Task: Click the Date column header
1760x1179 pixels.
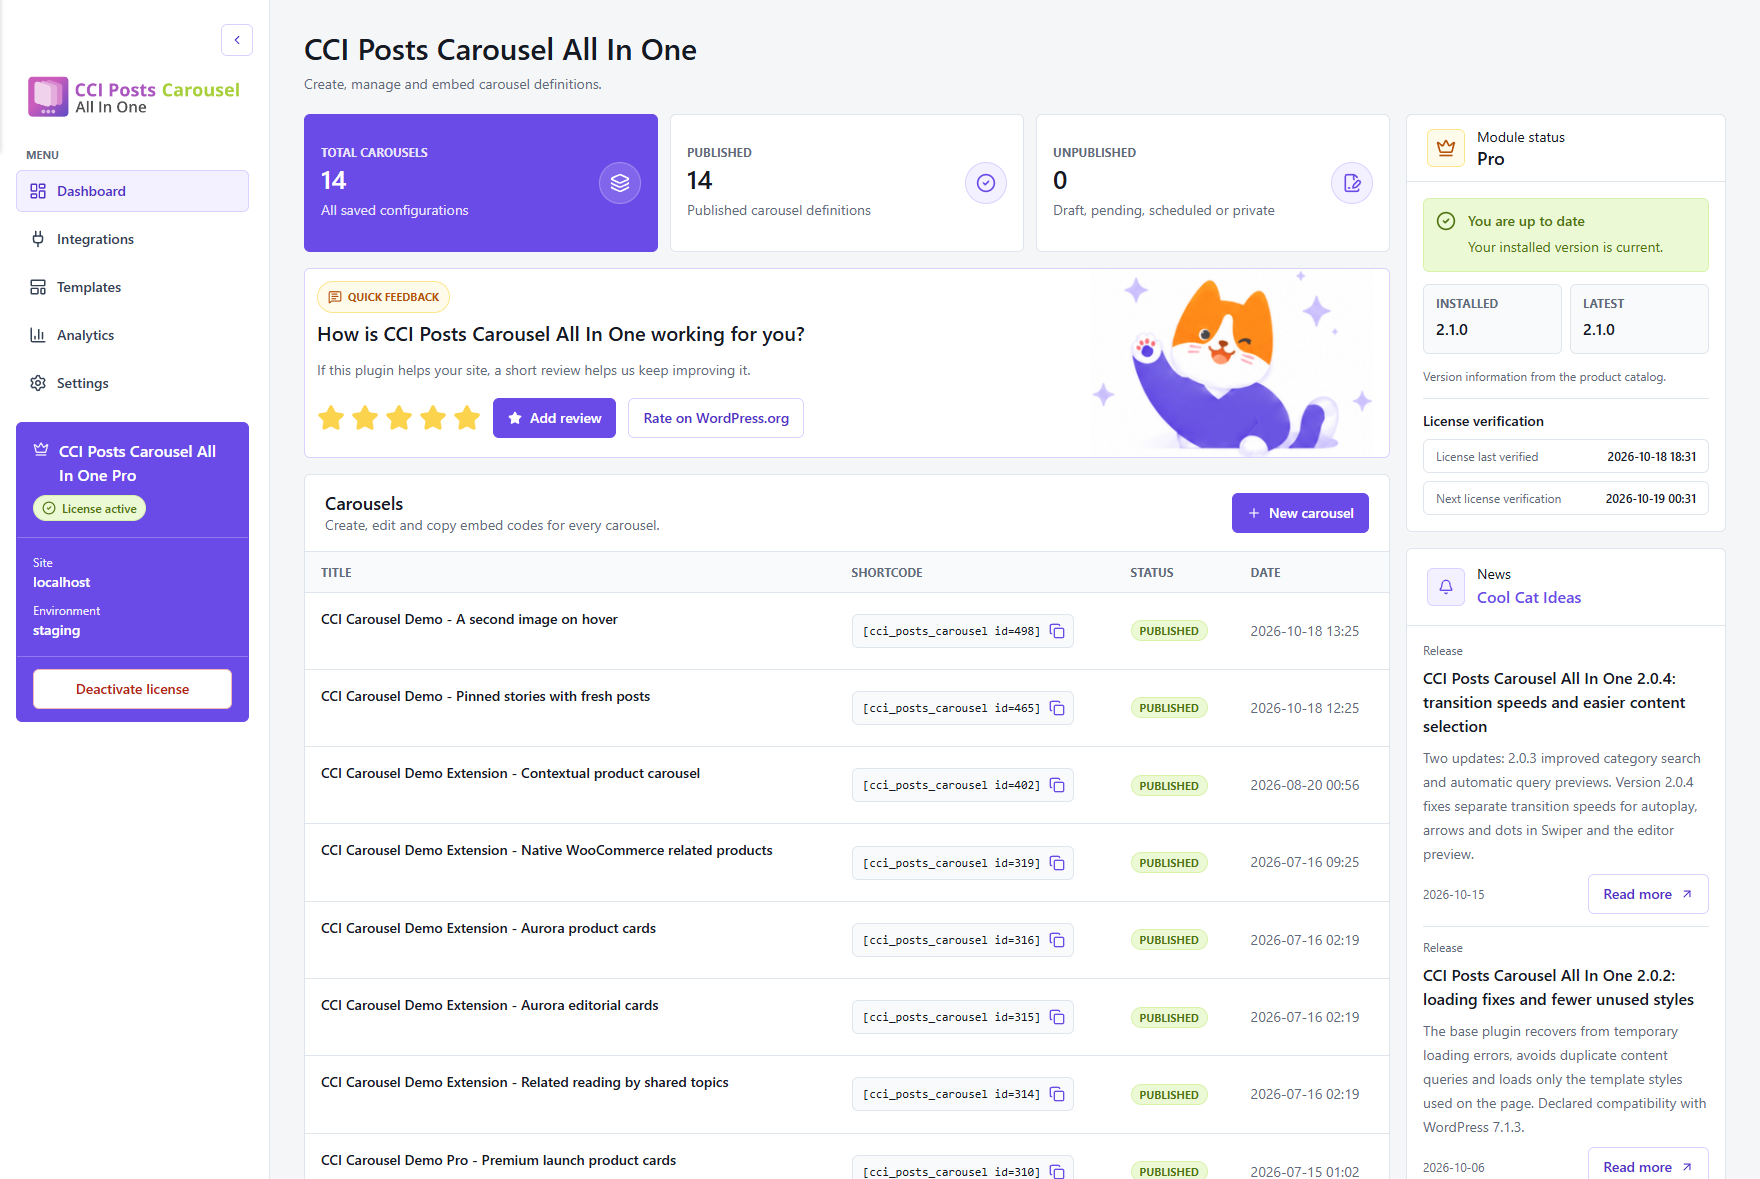Action: coord(1265,573)
